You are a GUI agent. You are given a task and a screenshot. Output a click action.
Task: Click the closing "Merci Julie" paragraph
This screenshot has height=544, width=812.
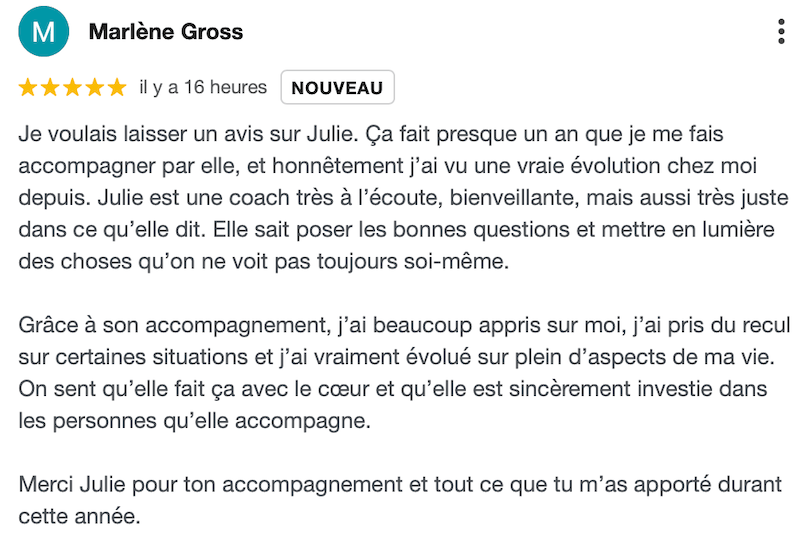coord(398,502)
